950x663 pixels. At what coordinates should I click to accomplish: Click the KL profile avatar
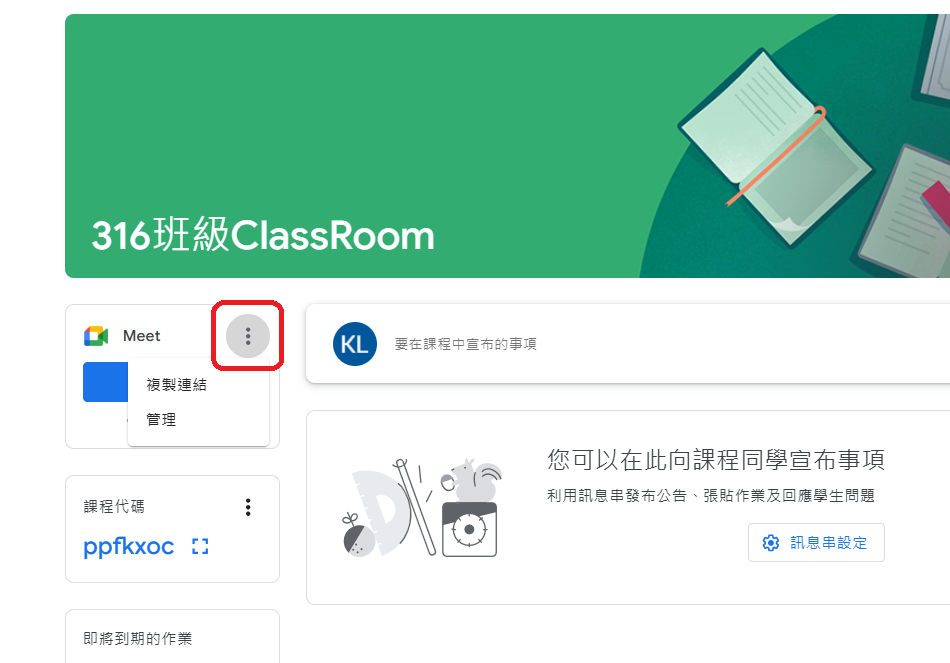pos(354,344)
